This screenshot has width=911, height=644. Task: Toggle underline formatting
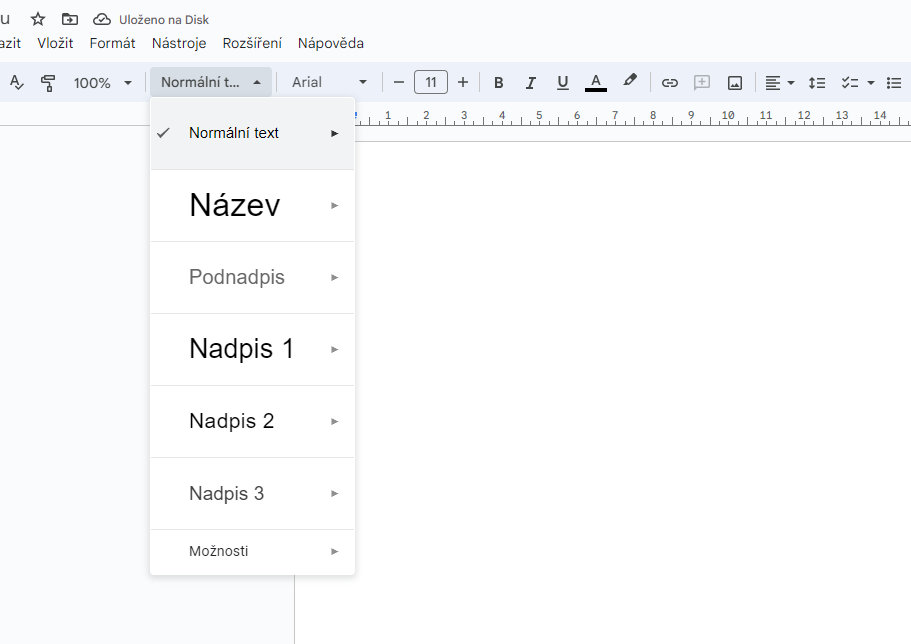(x=563, y=82)
